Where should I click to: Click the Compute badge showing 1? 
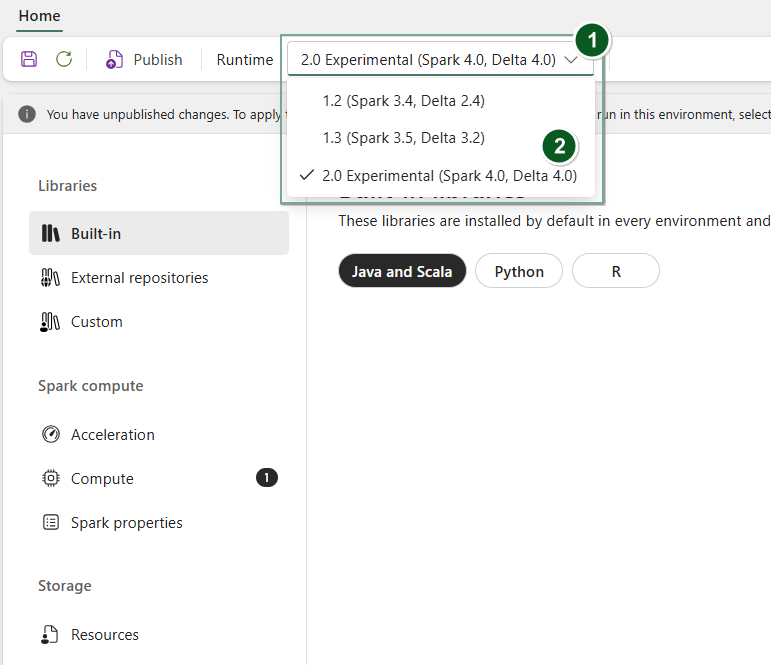[x=267, y=478]
